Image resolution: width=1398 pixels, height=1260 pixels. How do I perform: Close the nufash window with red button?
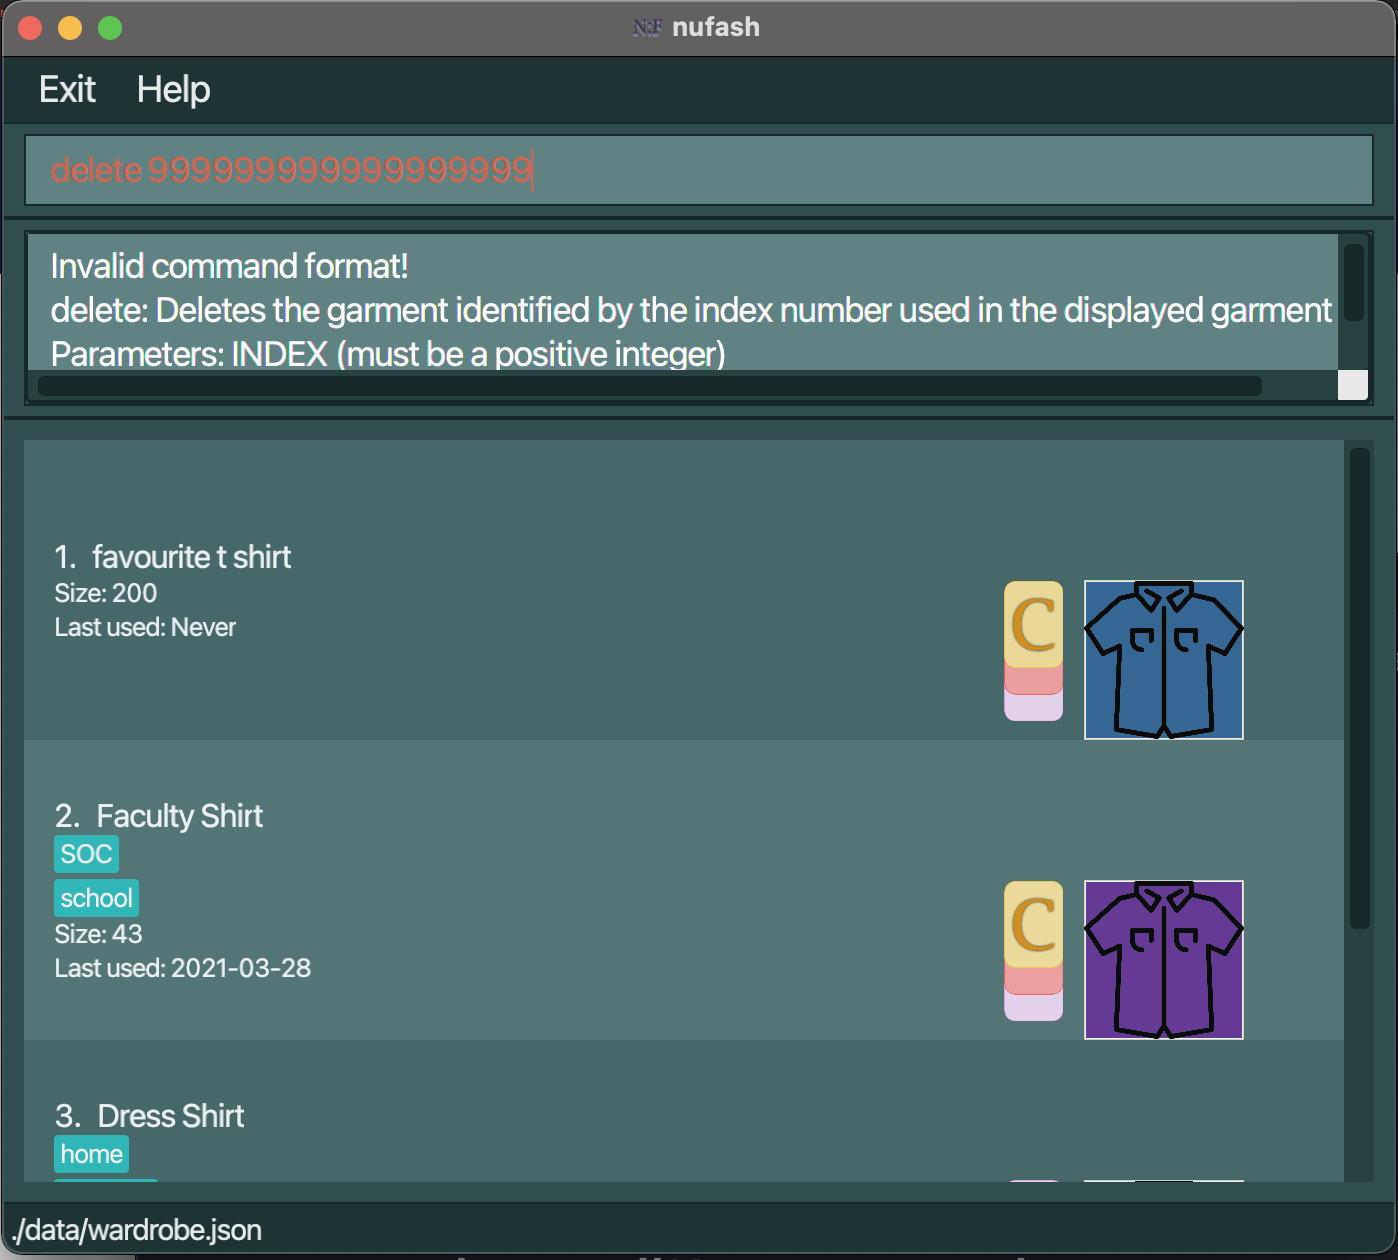(x=30, y=28)
